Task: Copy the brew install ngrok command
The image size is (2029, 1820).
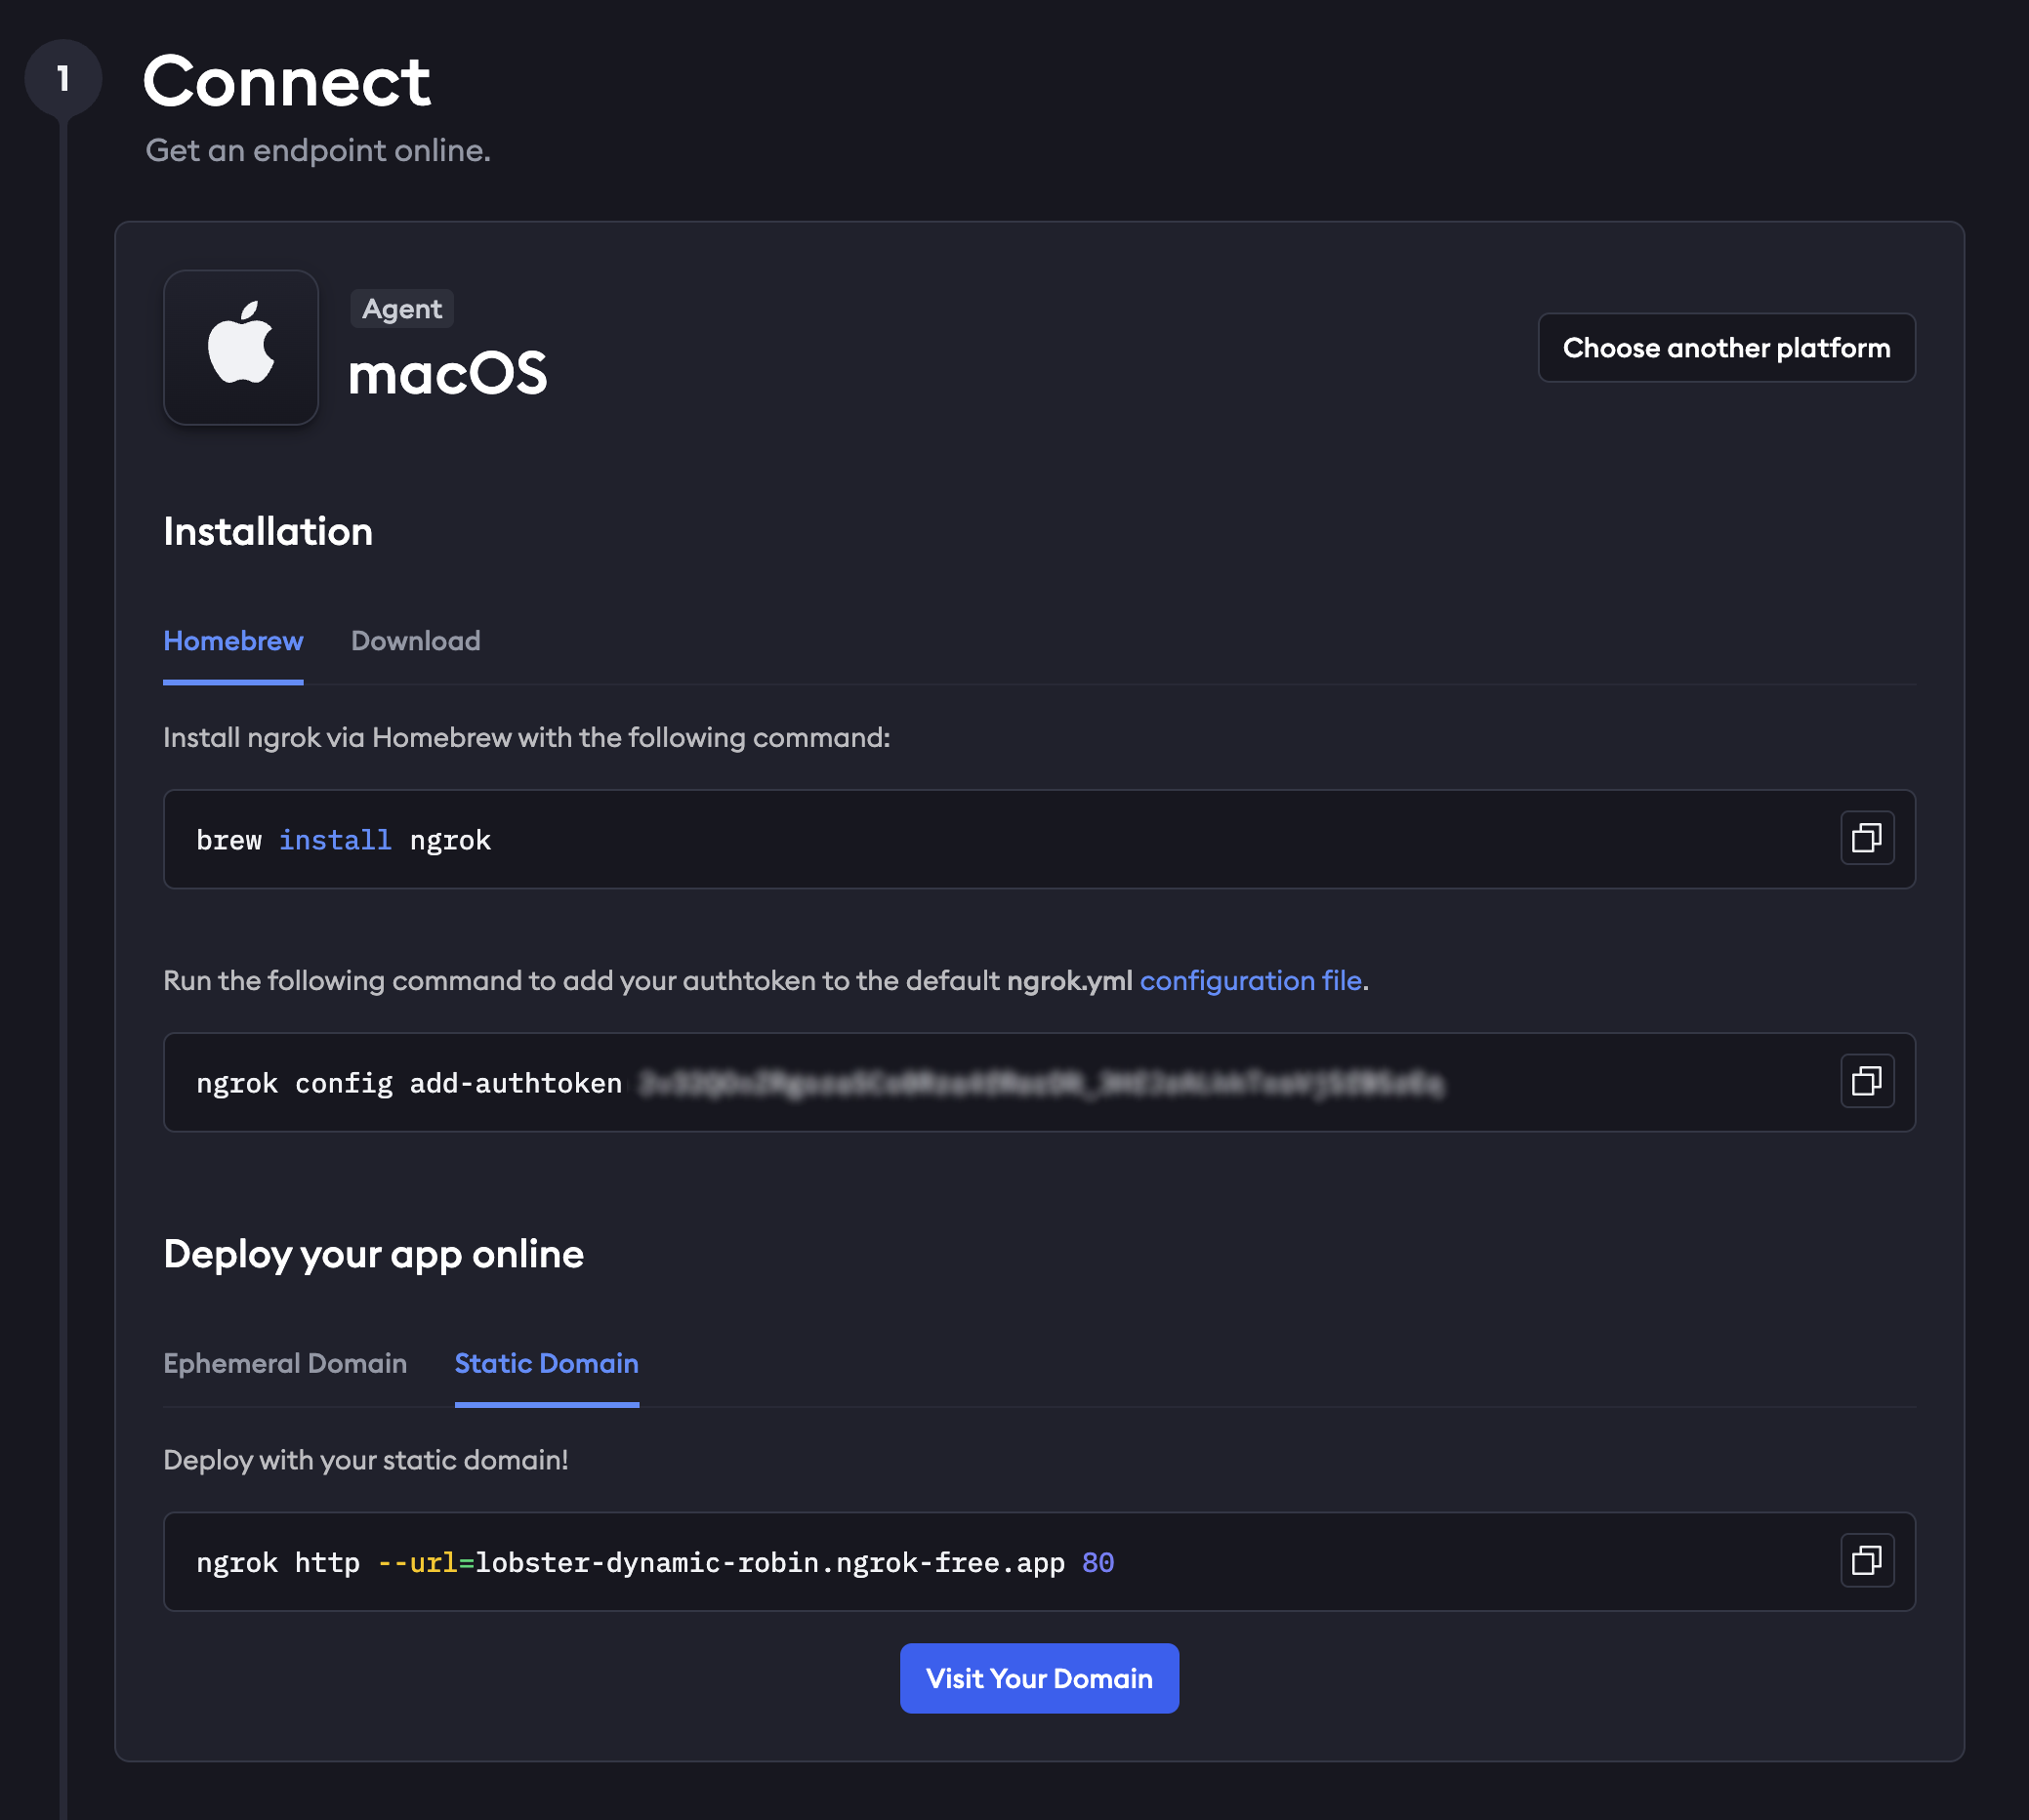Action: click(x=1866, y=838)
